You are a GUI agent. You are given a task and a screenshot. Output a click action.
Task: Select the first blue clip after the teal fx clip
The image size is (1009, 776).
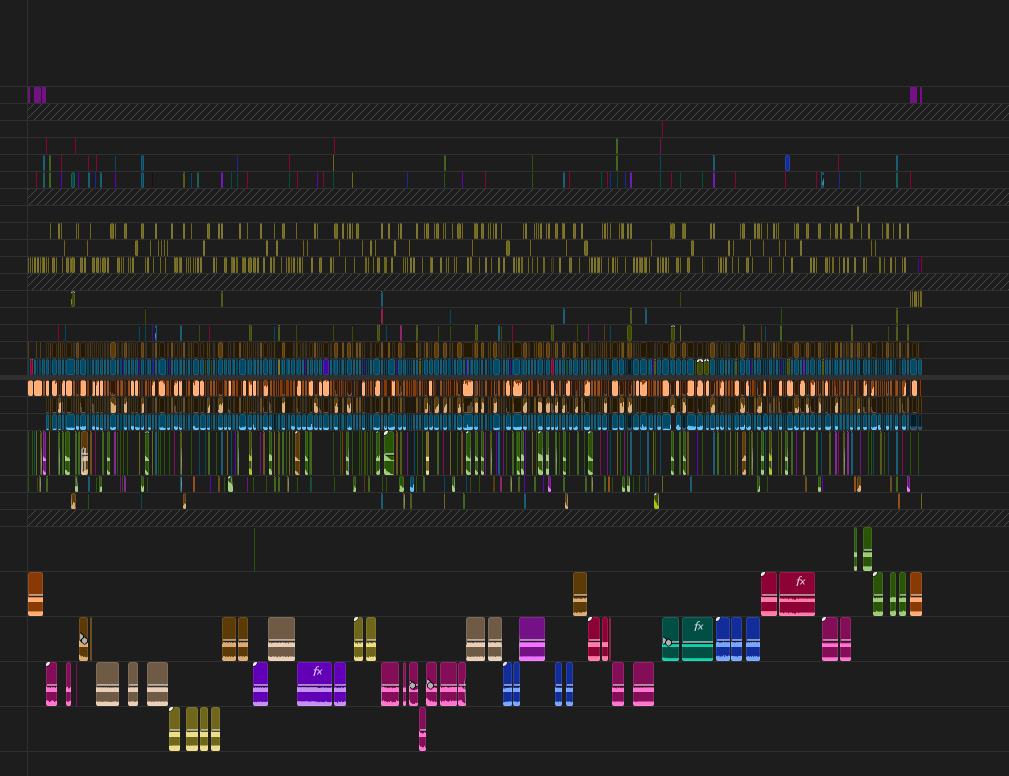(x=723, y=639)
